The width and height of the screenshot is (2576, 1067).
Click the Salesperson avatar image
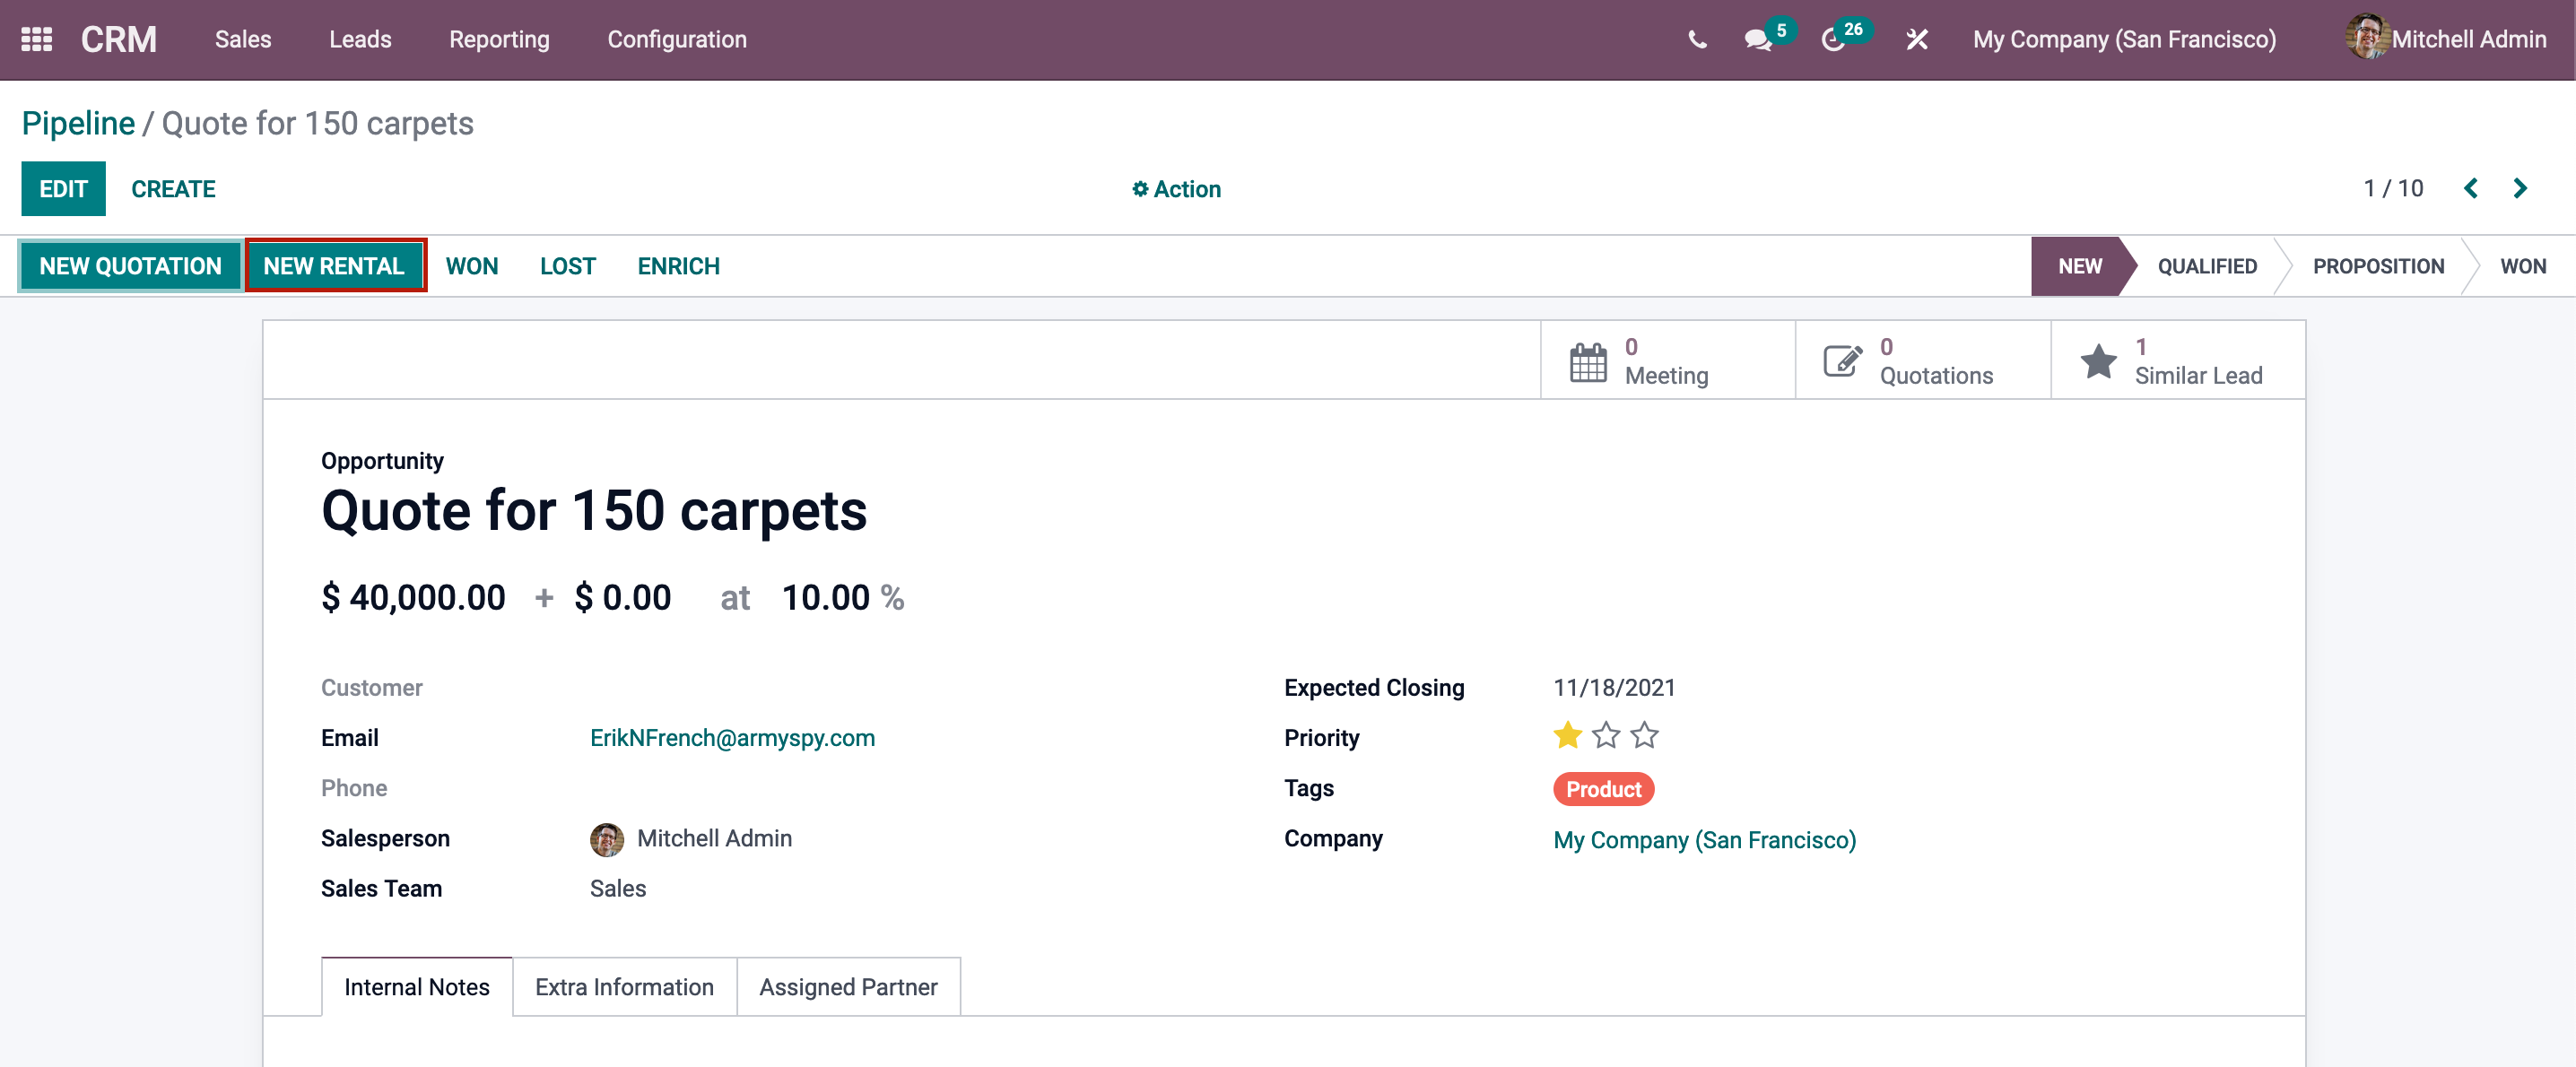click(606, 839)
